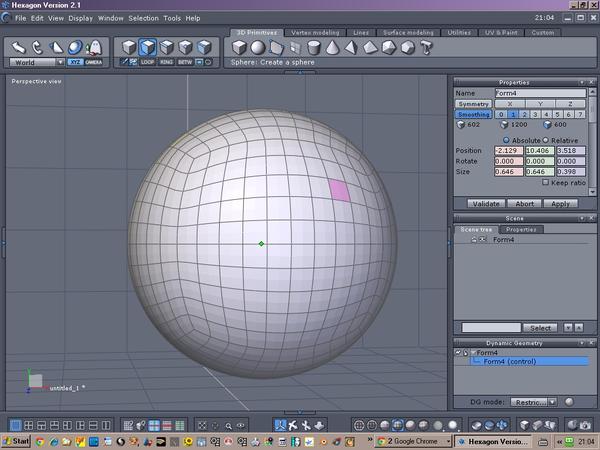Viewport: 600px width, 450px height.
Task: Create a sphere primitive
Action: [x=258, y=48]
